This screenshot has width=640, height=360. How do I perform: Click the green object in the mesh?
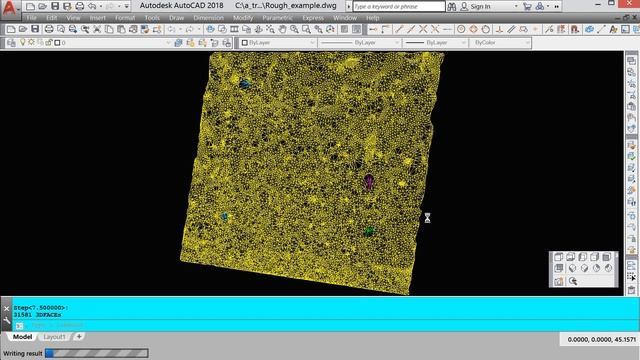point(369,231)
